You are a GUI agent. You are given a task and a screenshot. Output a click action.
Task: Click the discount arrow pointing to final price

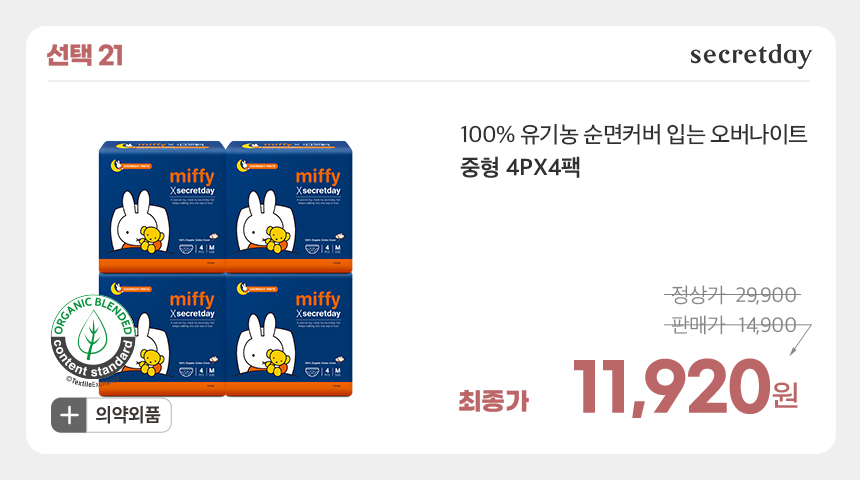801,340
